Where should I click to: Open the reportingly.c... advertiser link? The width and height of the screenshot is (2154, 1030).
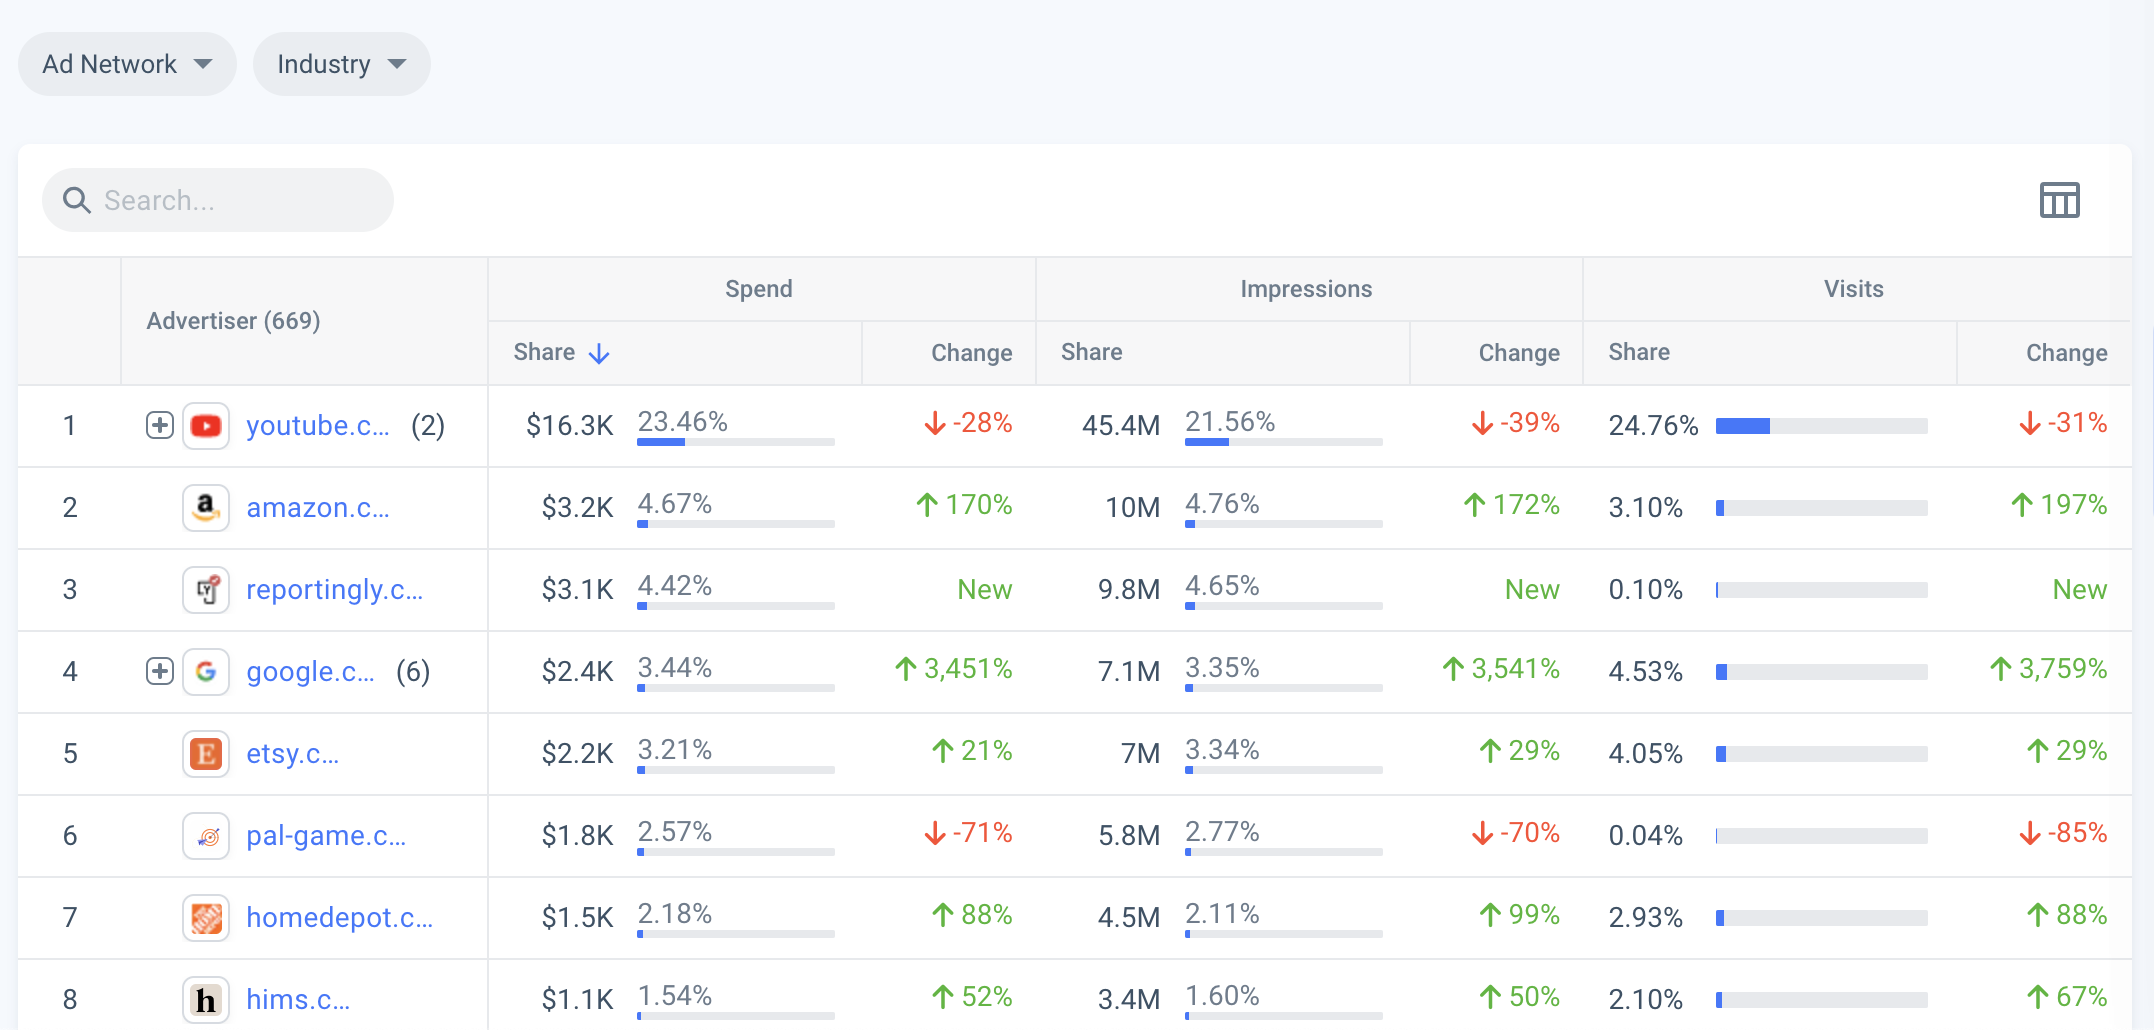tap(335, 590)
